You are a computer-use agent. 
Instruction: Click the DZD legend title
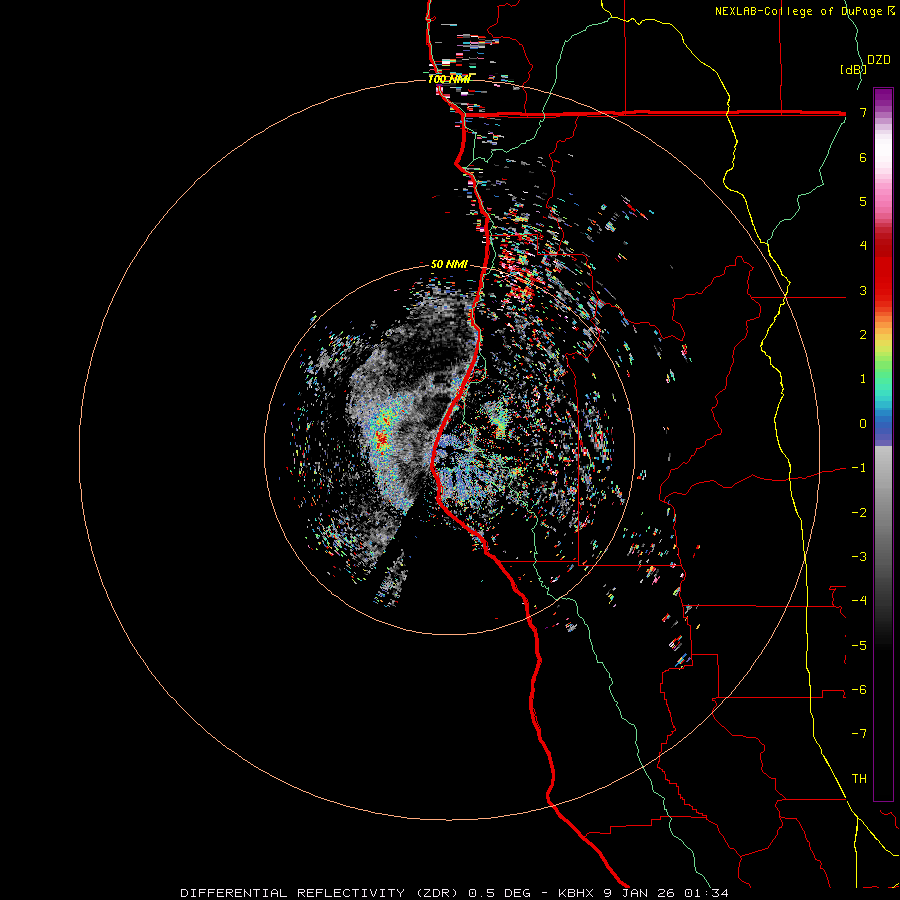878,60
